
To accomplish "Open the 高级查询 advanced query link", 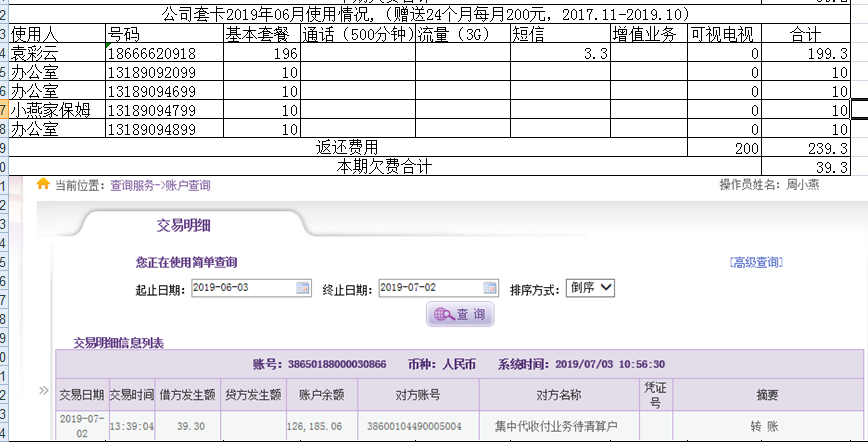I will click(756, 263).
